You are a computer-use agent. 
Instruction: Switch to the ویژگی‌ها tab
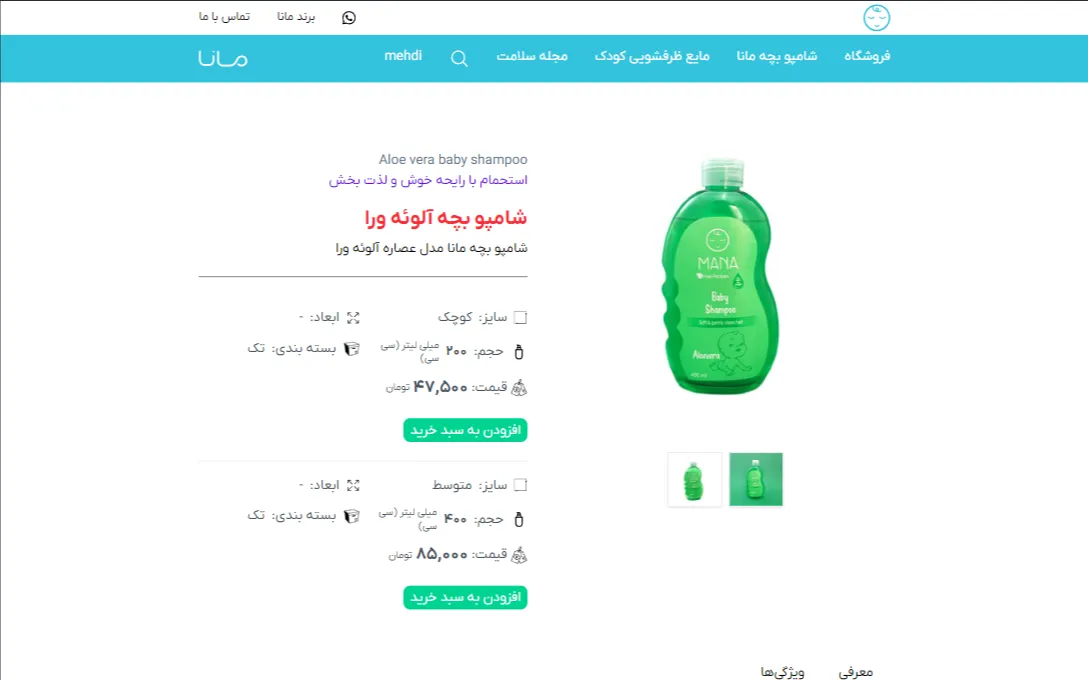(x=782, y=672)
